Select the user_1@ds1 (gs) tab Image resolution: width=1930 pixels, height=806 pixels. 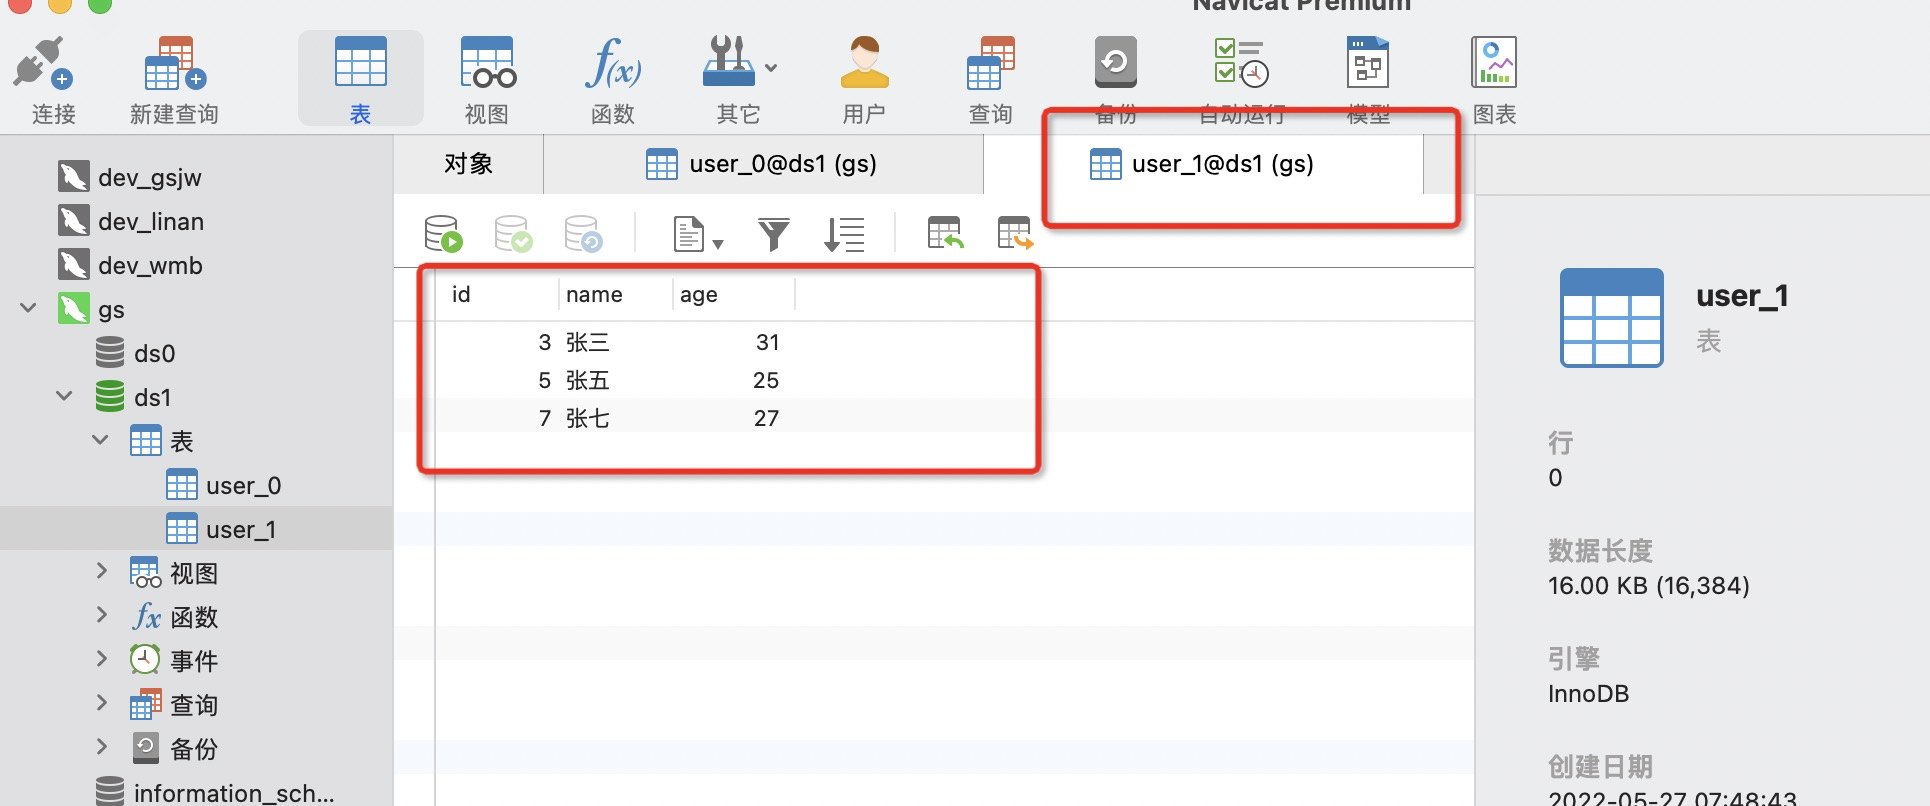click(1203, 164)
